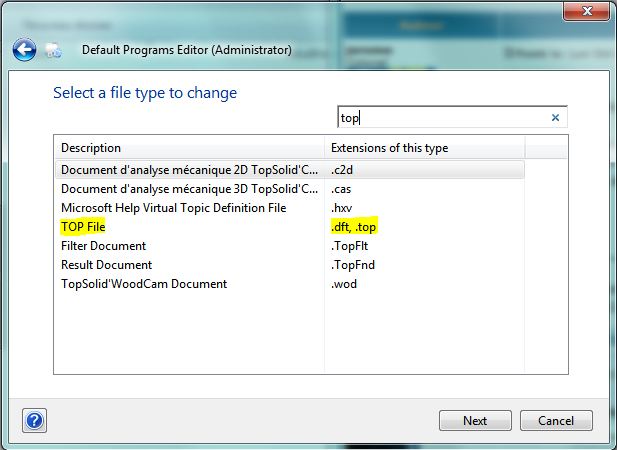Click the .wod extension cell
This screenshot has height=450, width=617.
pyautogui.click(x=344, y=284)
